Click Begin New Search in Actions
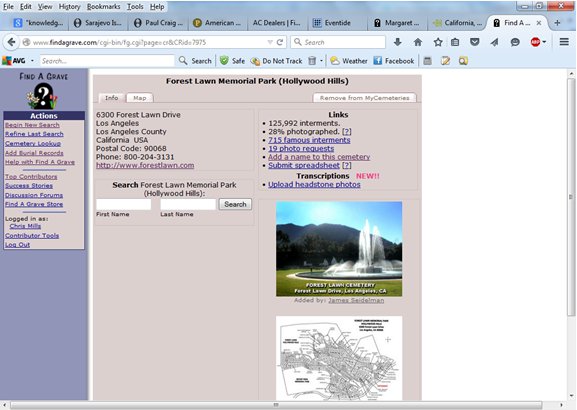Screen dimensions: 577x410 tap(32, 125)
